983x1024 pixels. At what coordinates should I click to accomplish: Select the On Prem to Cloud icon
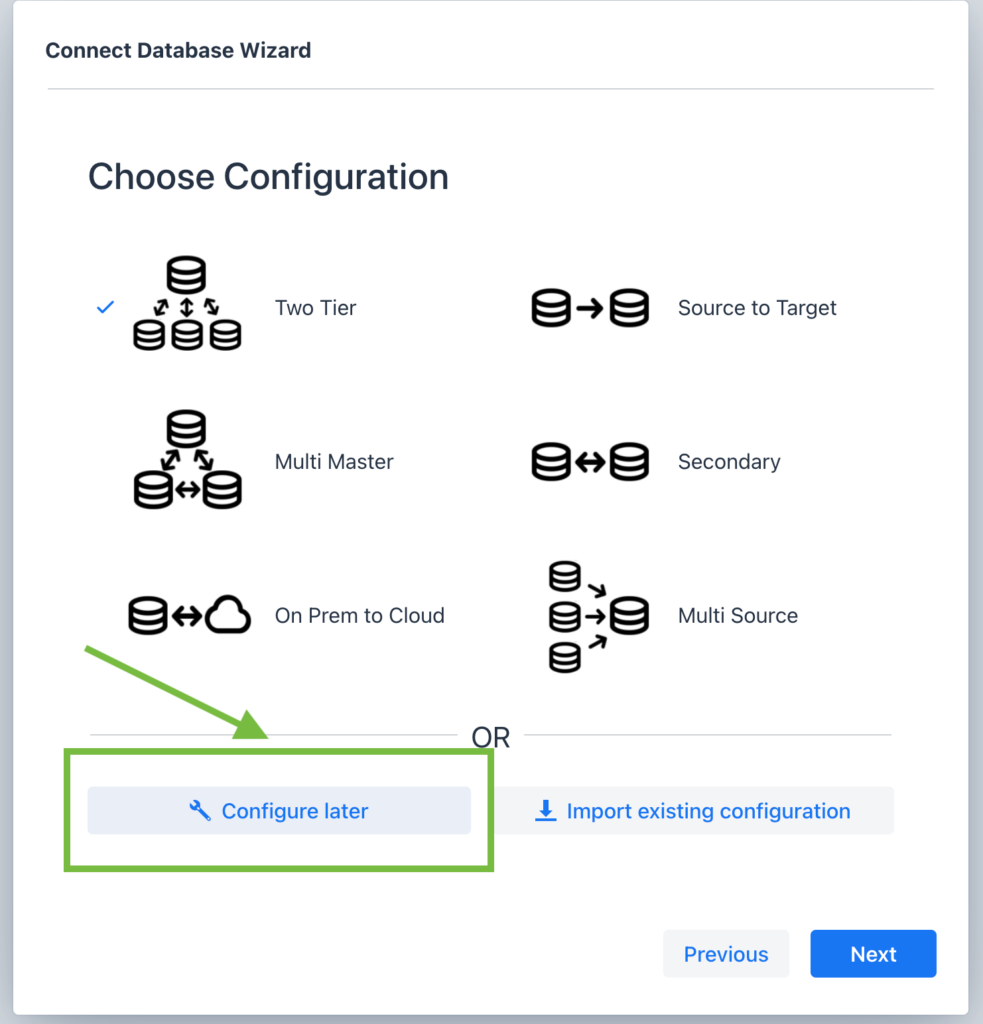tap(186, 615)
